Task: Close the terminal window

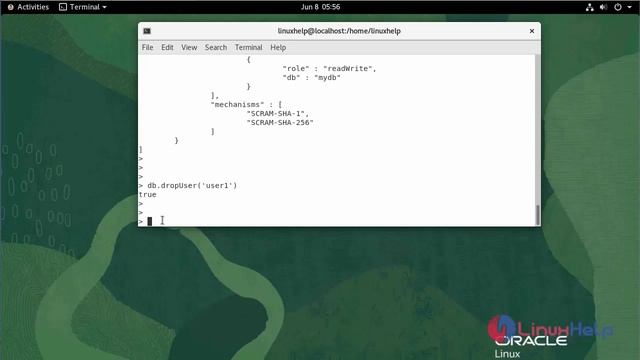Action: coord(532,31)
